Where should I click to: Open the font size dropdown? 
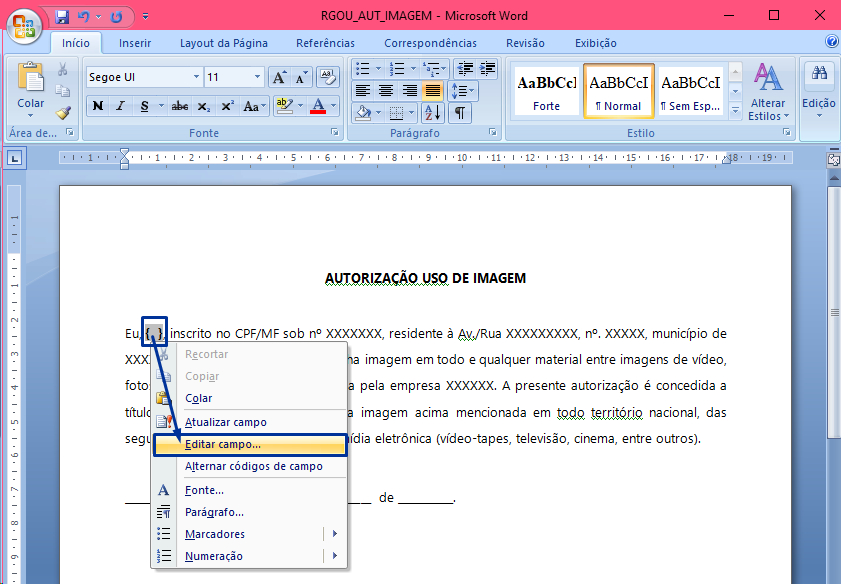tap(257, 78)
